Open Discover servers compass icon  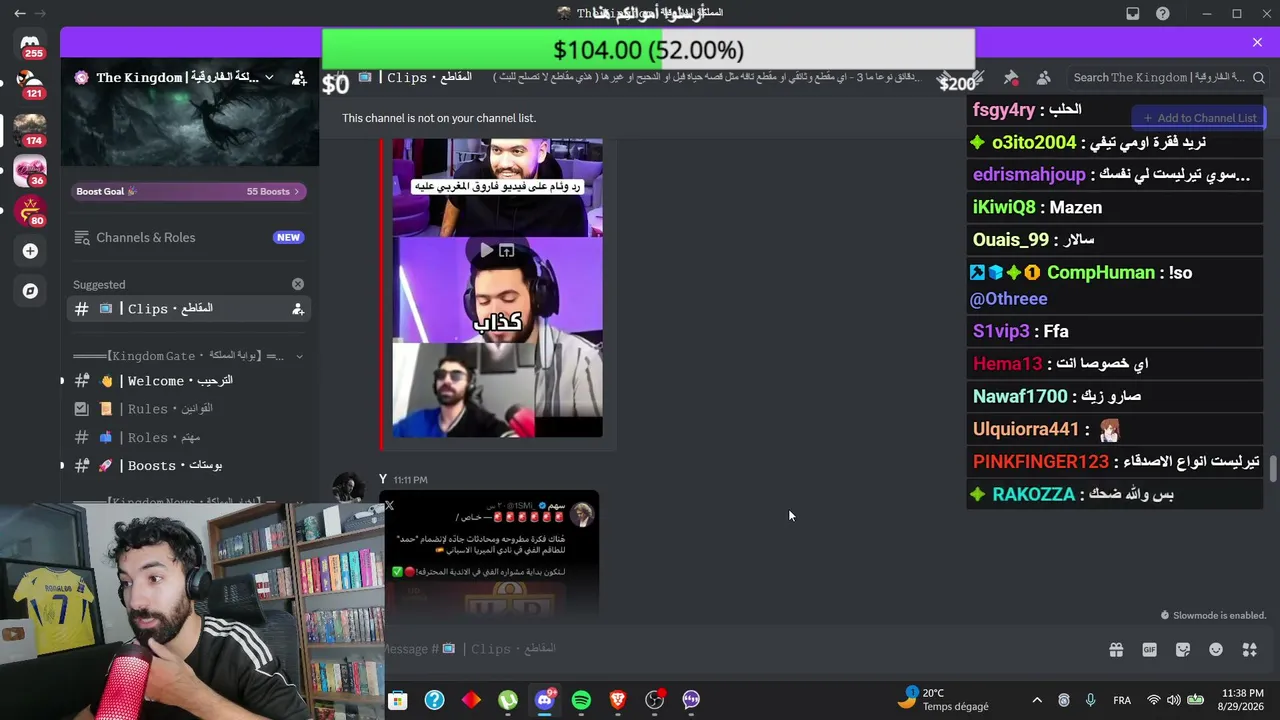coord(30,291)
